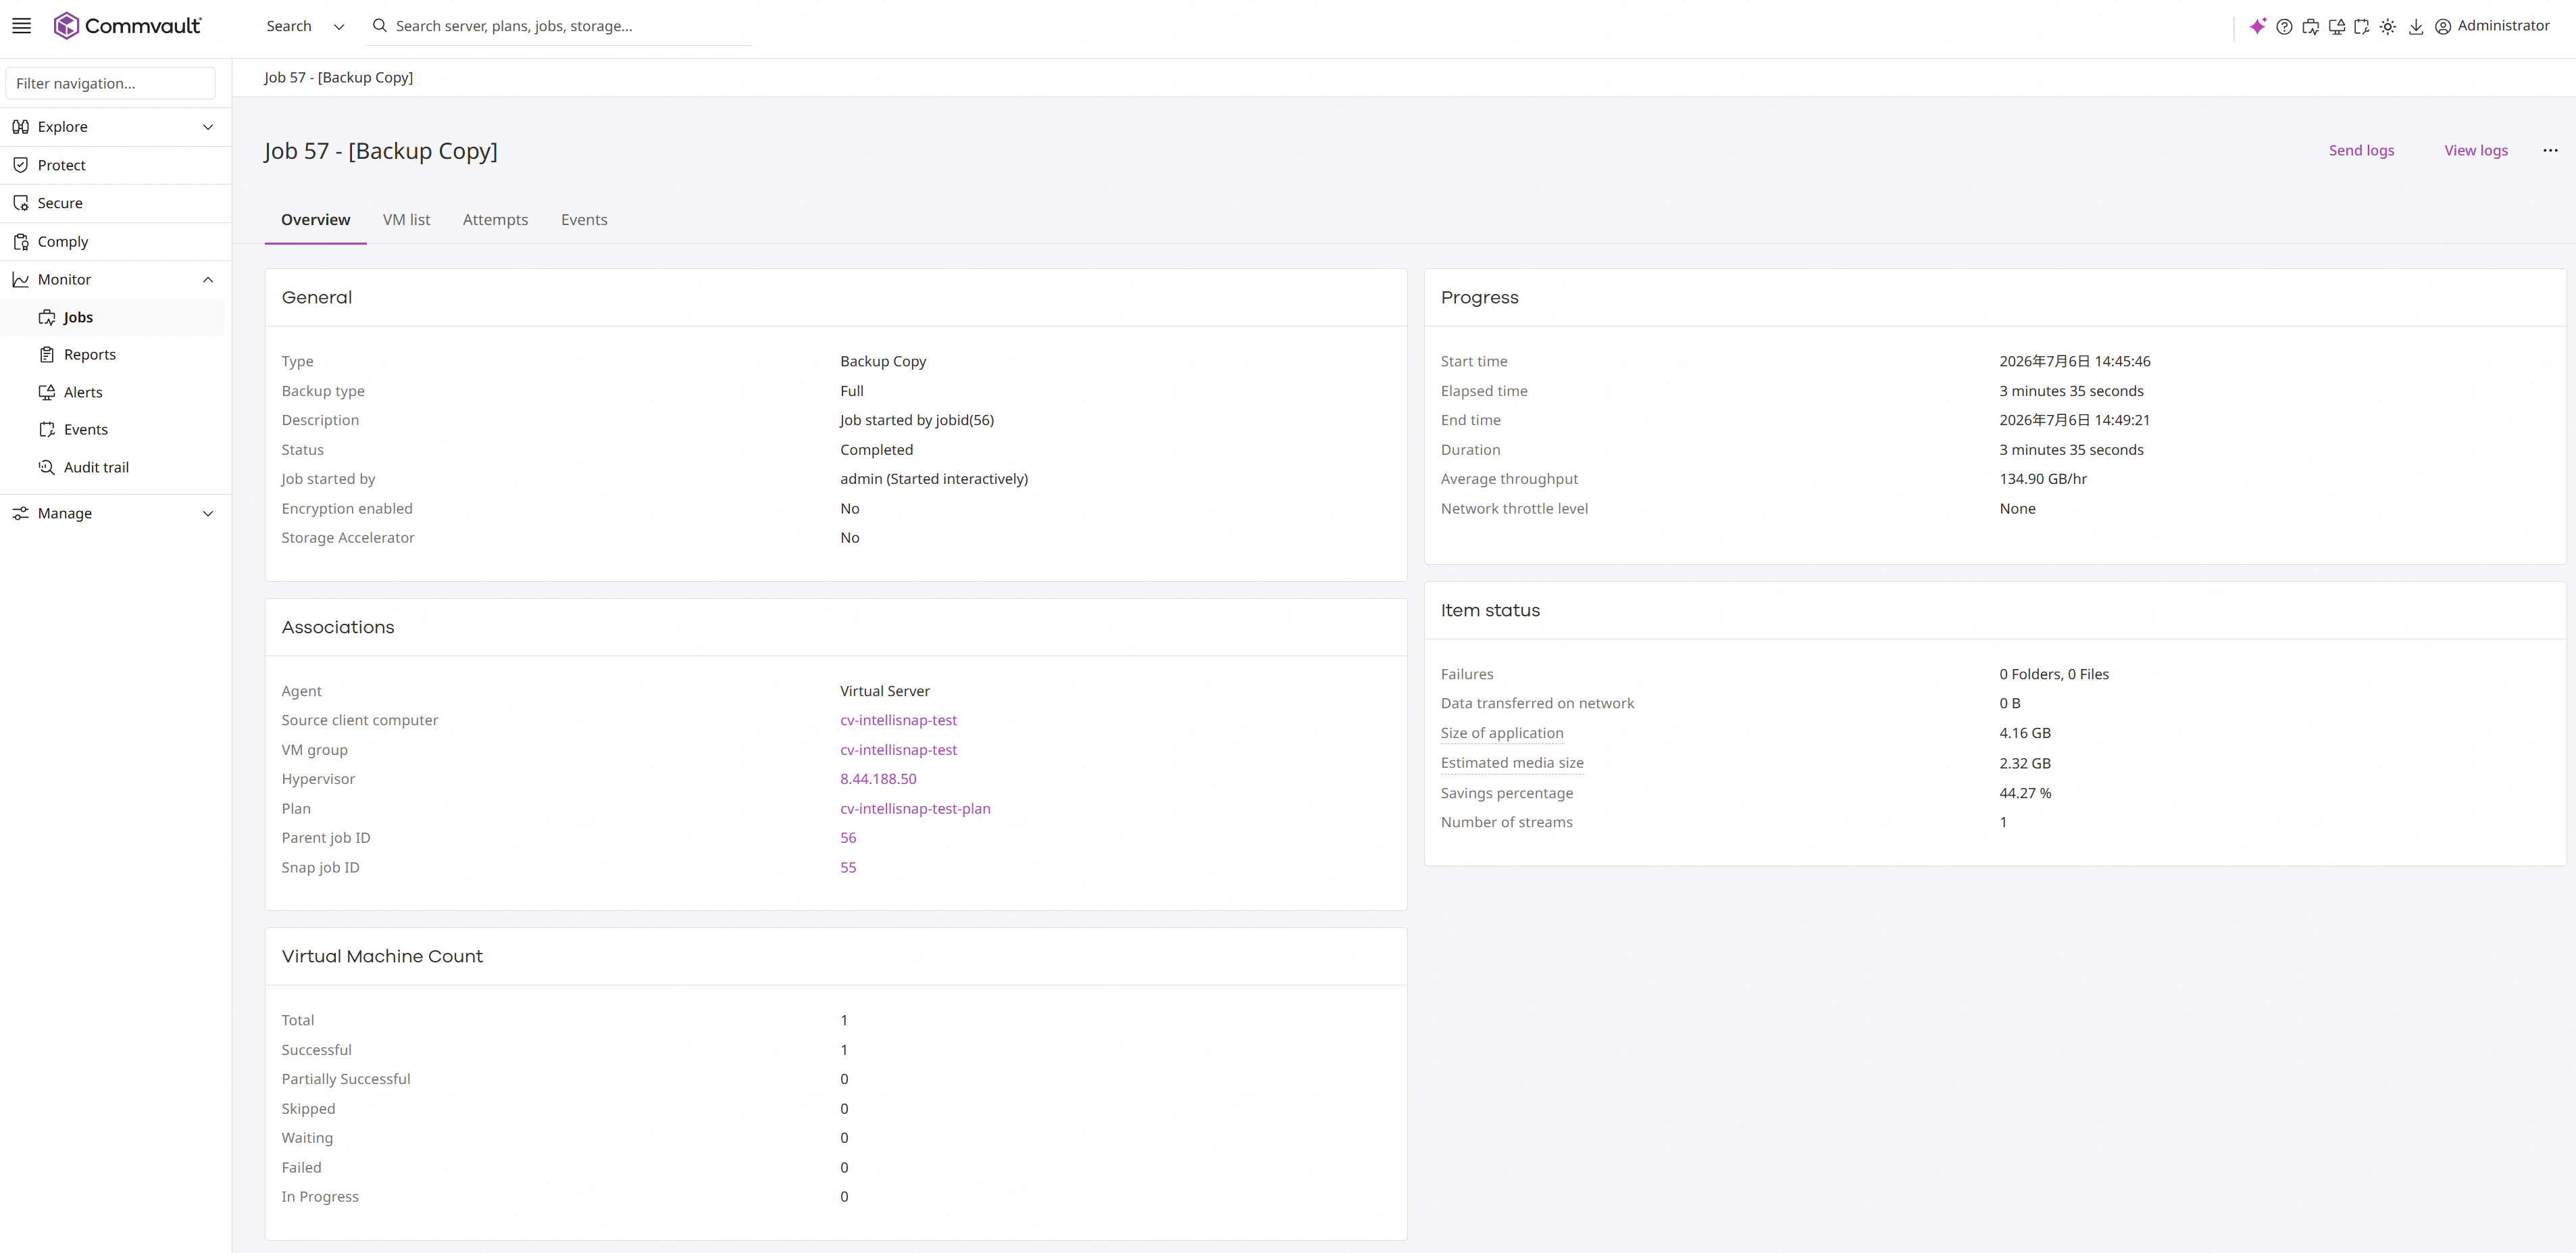Click the 134.90 GB/hr throughput value

pyautogui.click(x=2043, y=479)
